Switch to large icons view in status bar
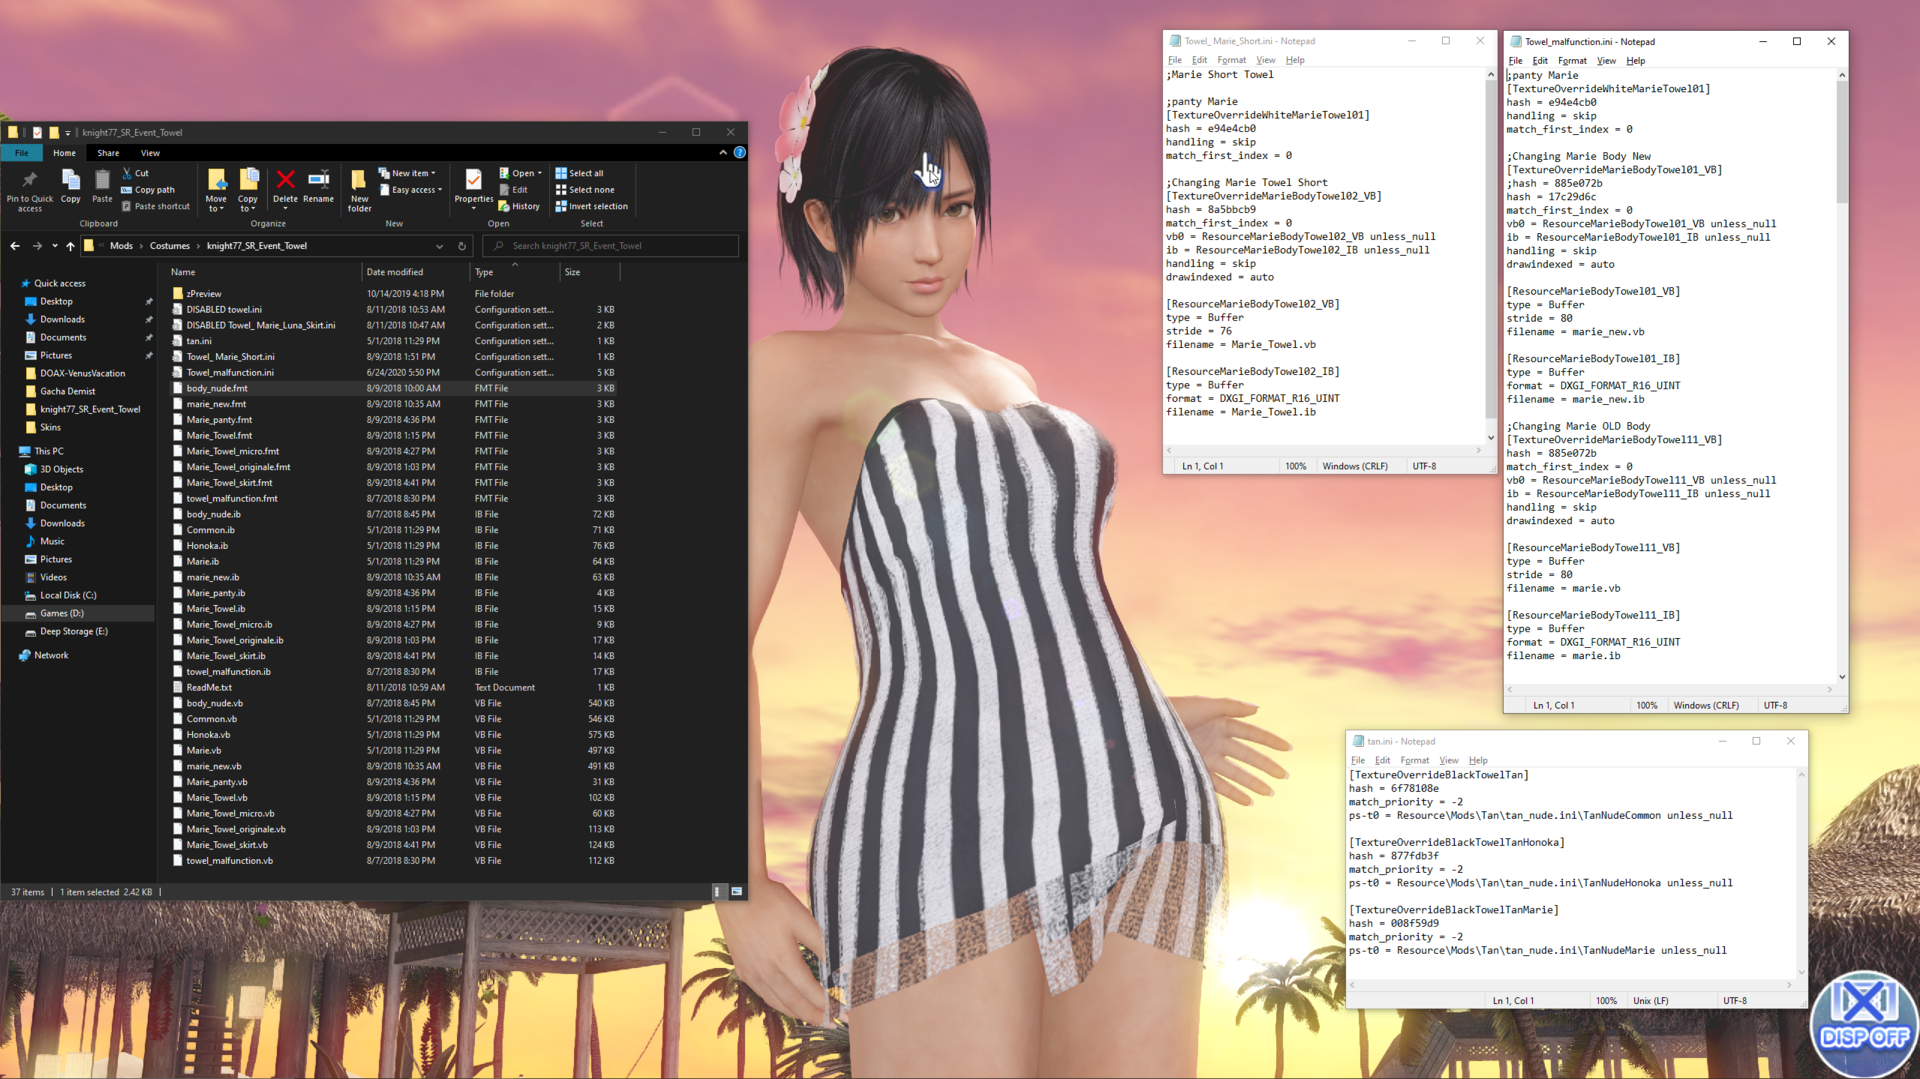1920x1079 pixels. pos(737,891)
